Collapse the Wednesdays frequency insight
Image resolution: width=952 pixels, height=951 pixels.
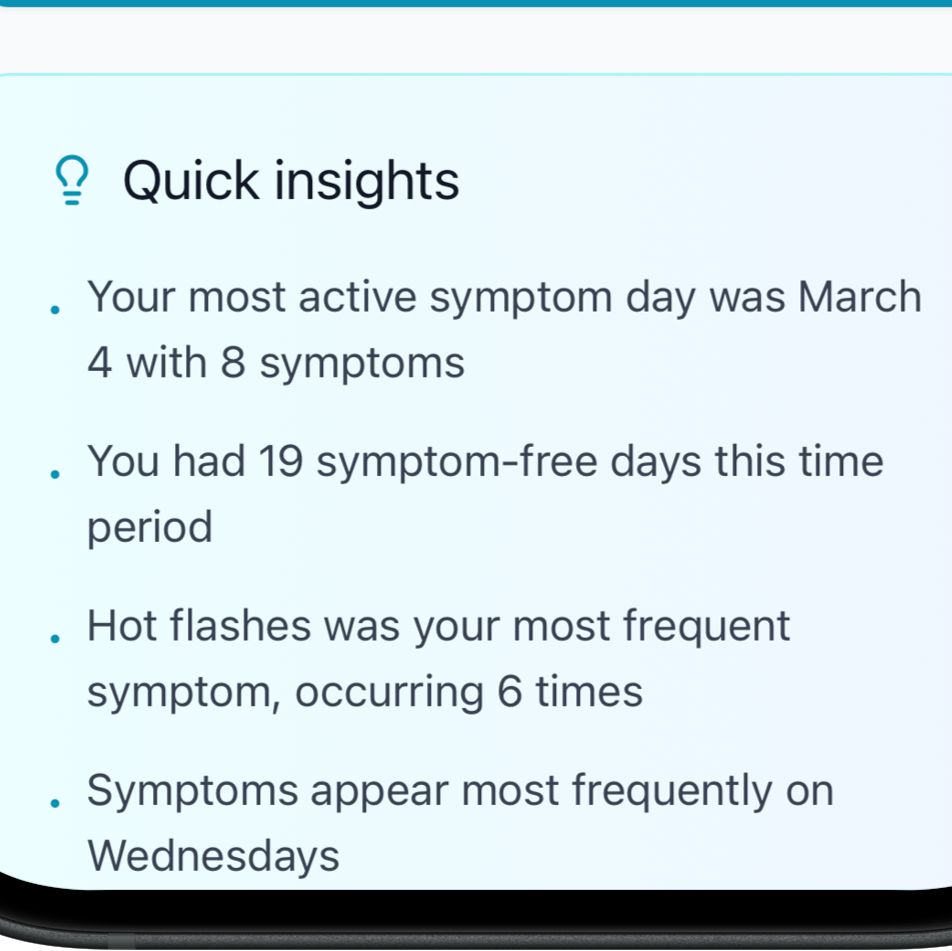(459, 821)
